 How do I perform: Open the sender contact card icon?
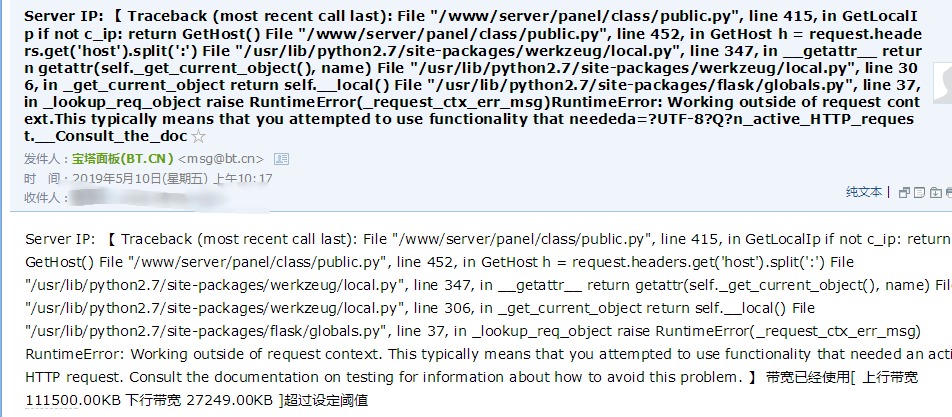tap(281, 159)
